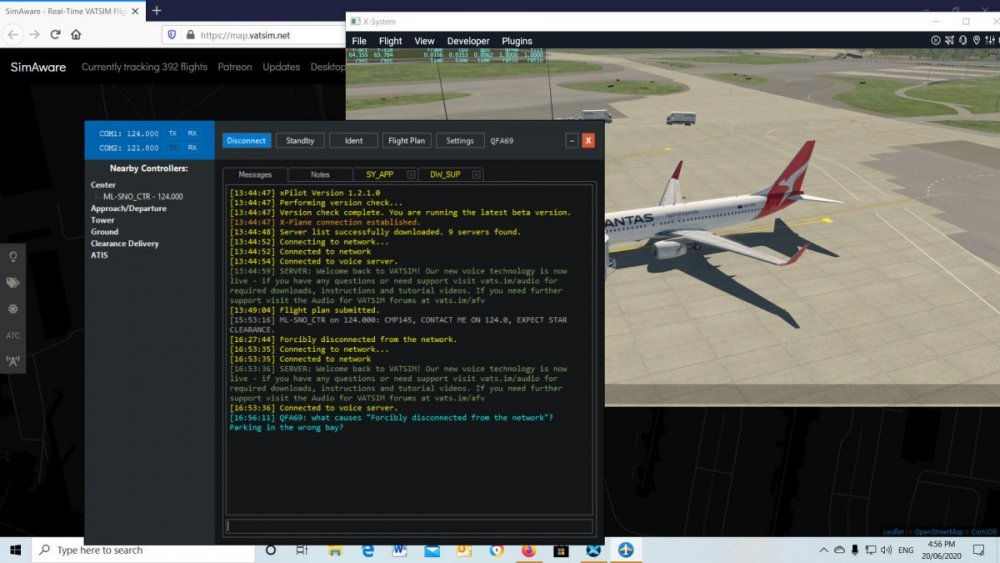Close the SimAware browser tab

coord(135,11)
